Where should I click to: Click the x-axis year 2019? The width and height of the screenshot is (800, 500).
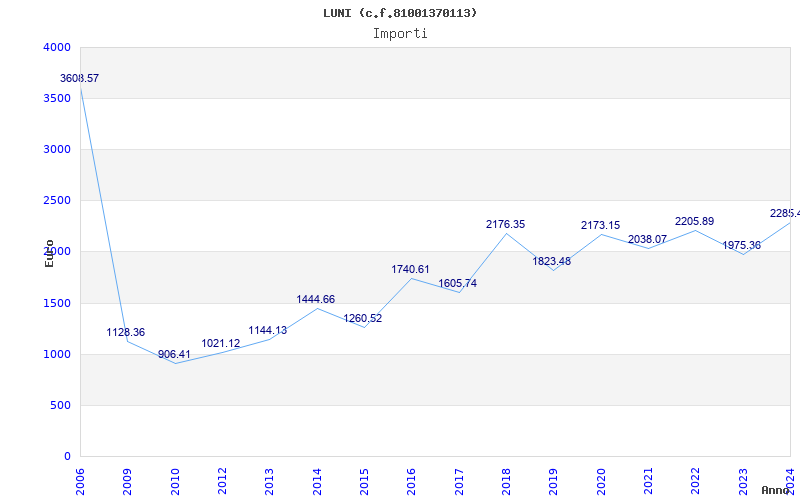pos(554,481)
